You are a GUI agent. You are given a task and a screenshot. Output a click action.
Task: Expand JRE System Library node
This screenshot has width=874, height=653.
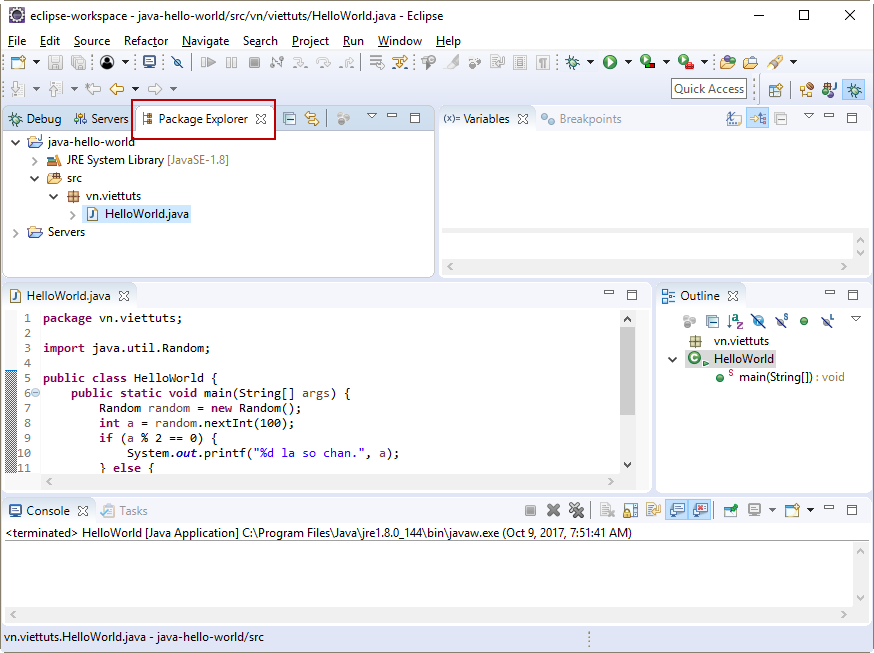[35, 161]
